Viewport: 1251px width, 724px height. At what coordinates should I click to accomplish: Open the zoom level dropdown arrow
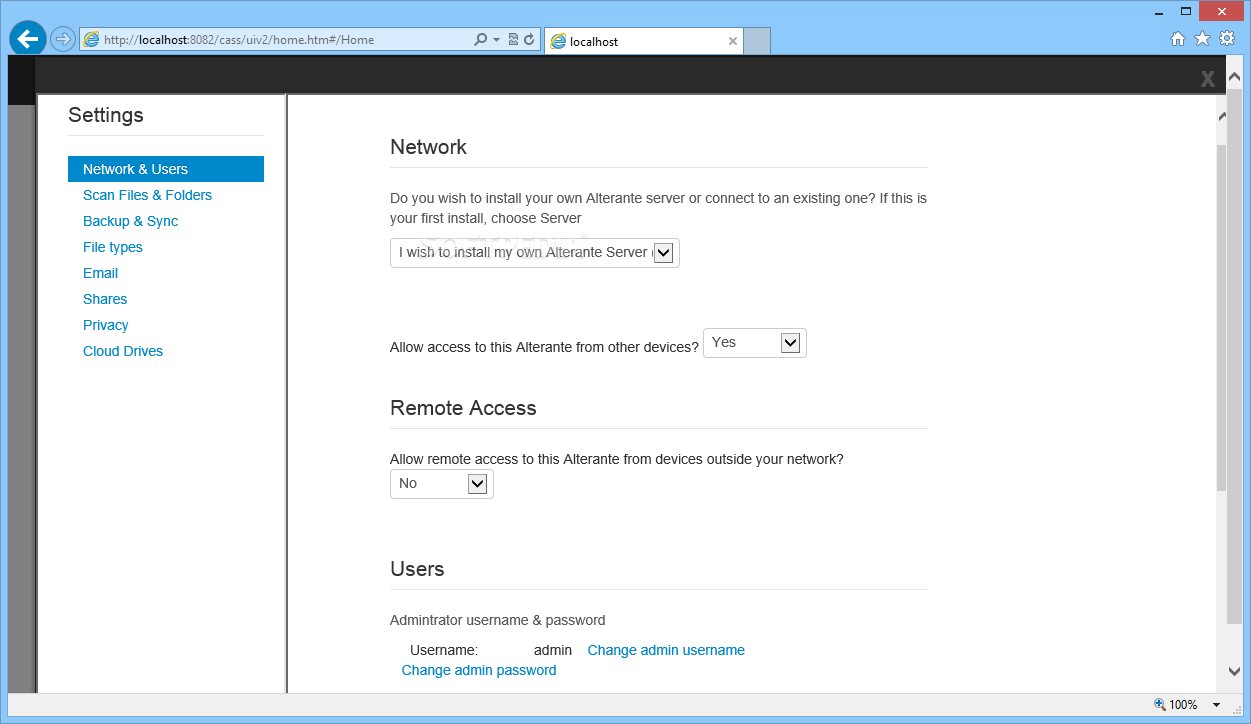(x=1216, y=705)
